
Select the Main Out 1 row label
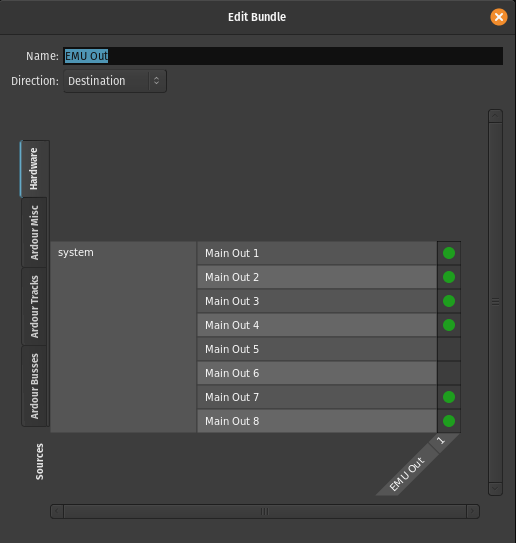coord(317,253)
